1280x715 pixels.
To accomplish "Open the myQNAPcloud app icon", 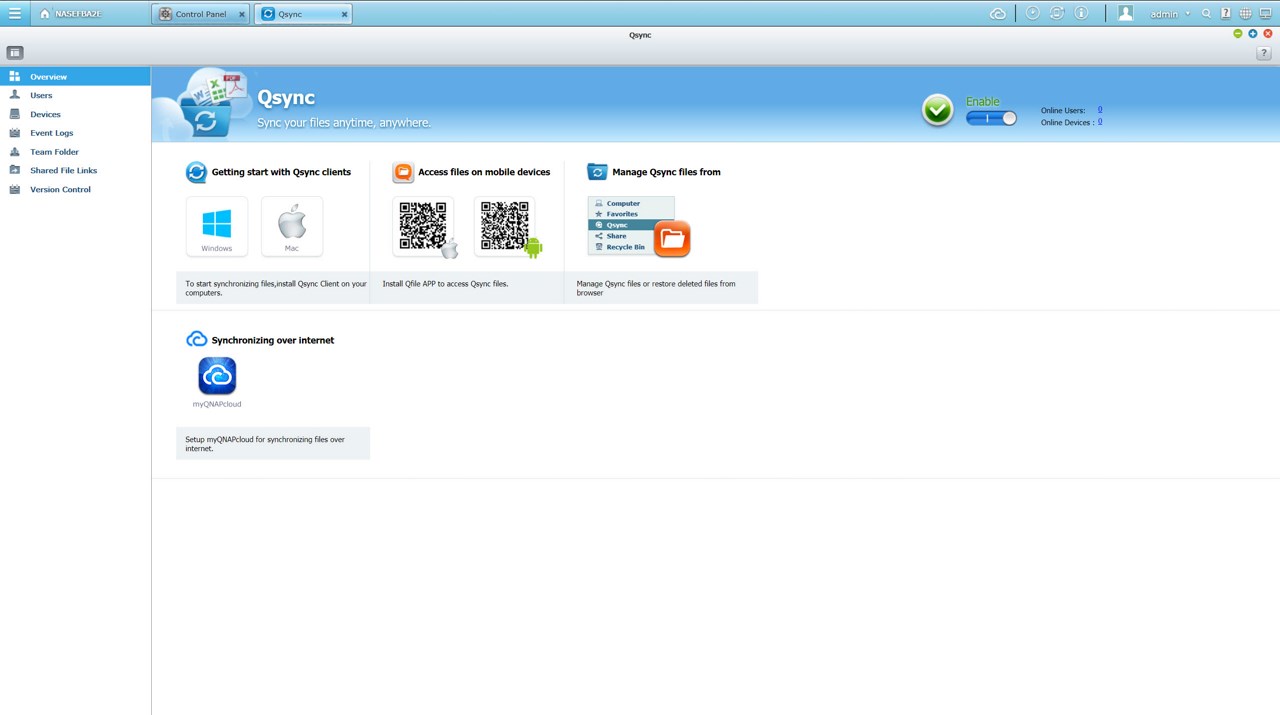I will (217, 376).
